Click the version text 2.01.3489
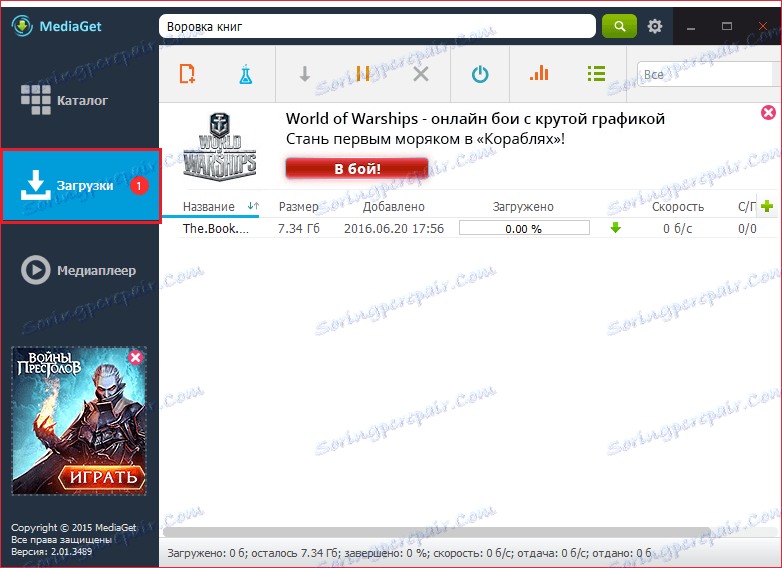 pyautogui.click(x=51, y=552)
